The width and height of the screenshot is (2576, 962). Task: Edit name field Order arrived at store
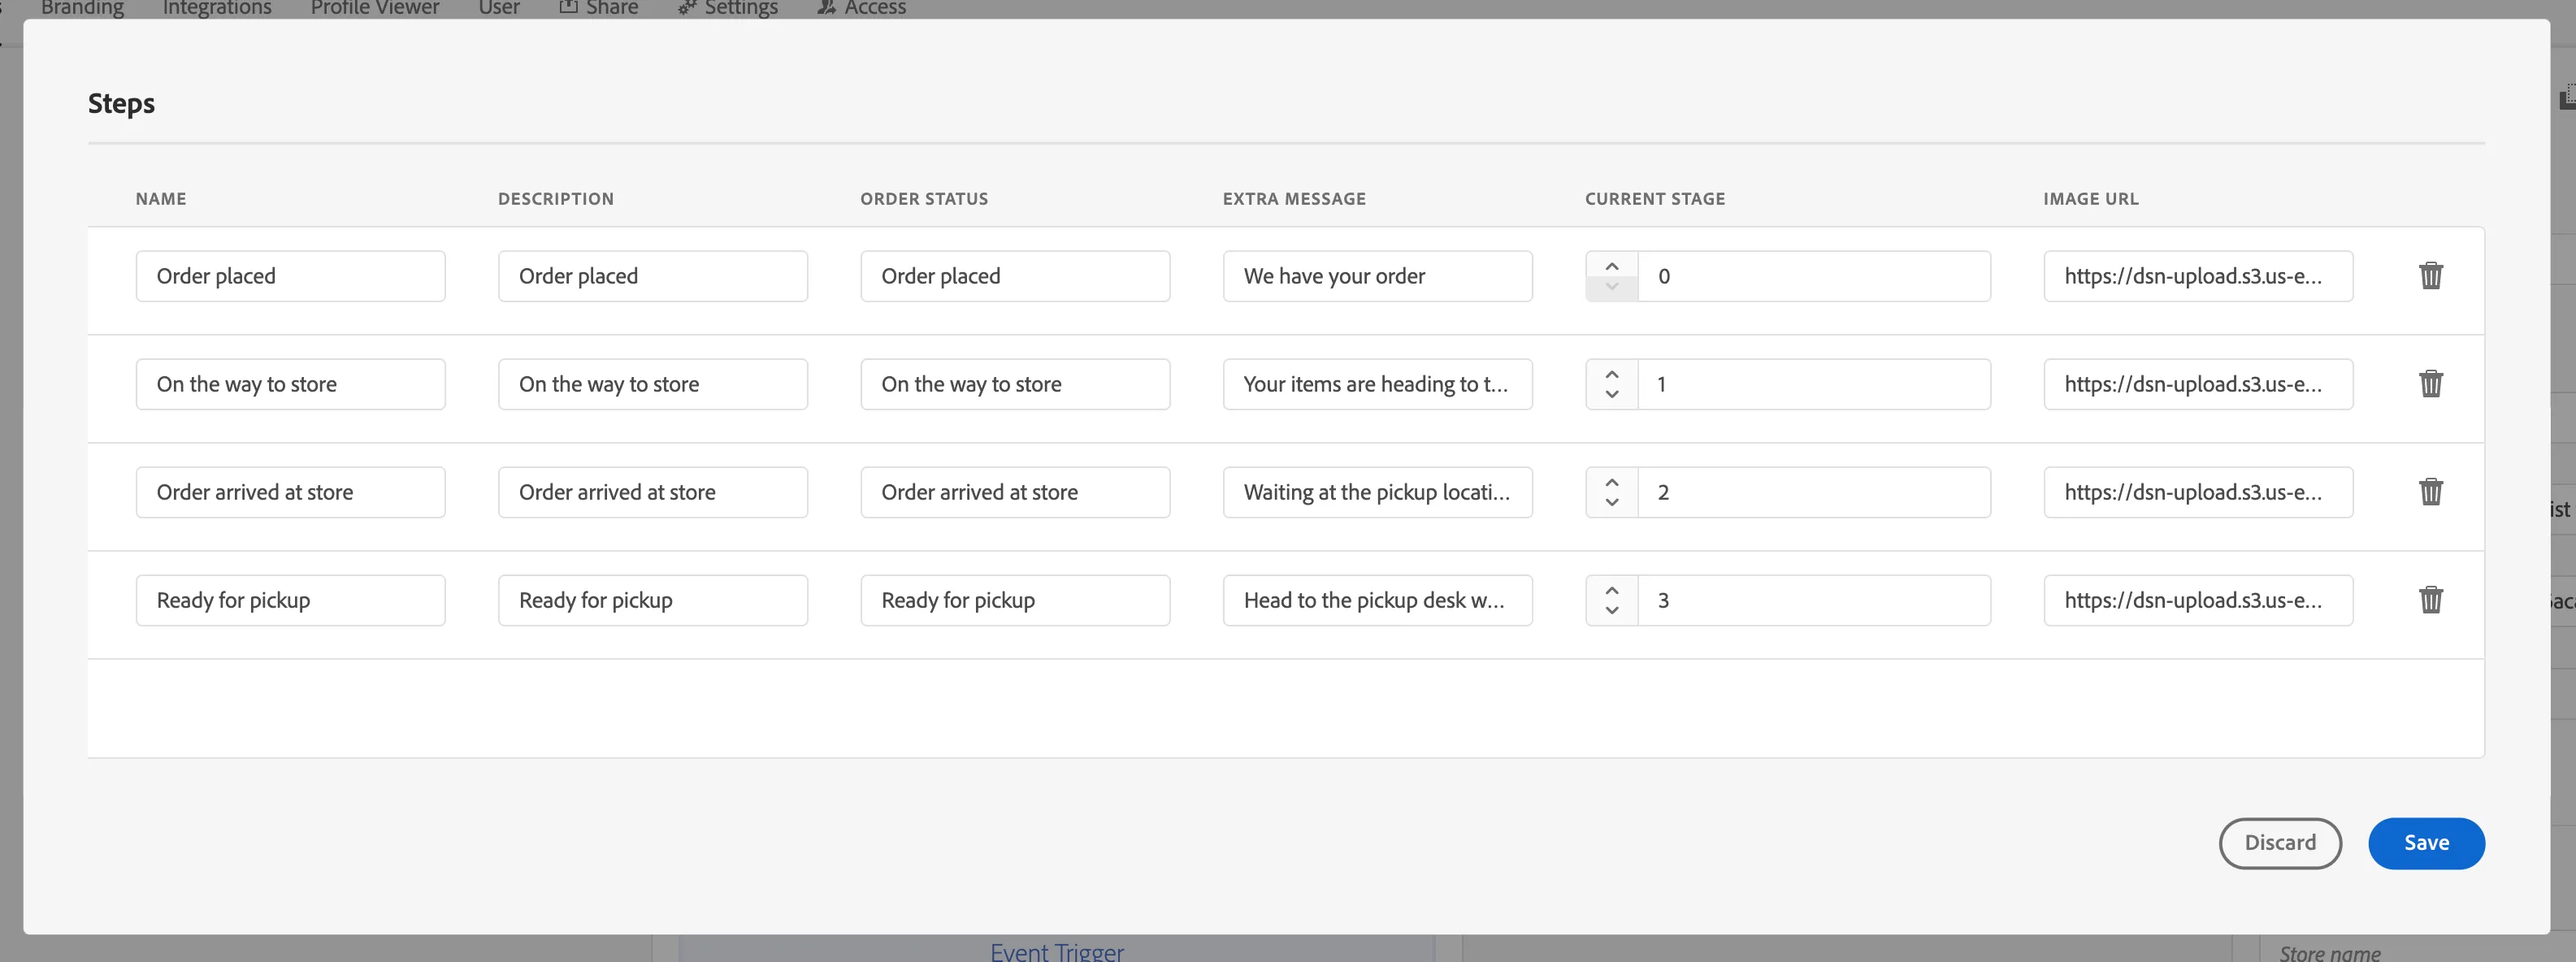click(x=291, y=492)
